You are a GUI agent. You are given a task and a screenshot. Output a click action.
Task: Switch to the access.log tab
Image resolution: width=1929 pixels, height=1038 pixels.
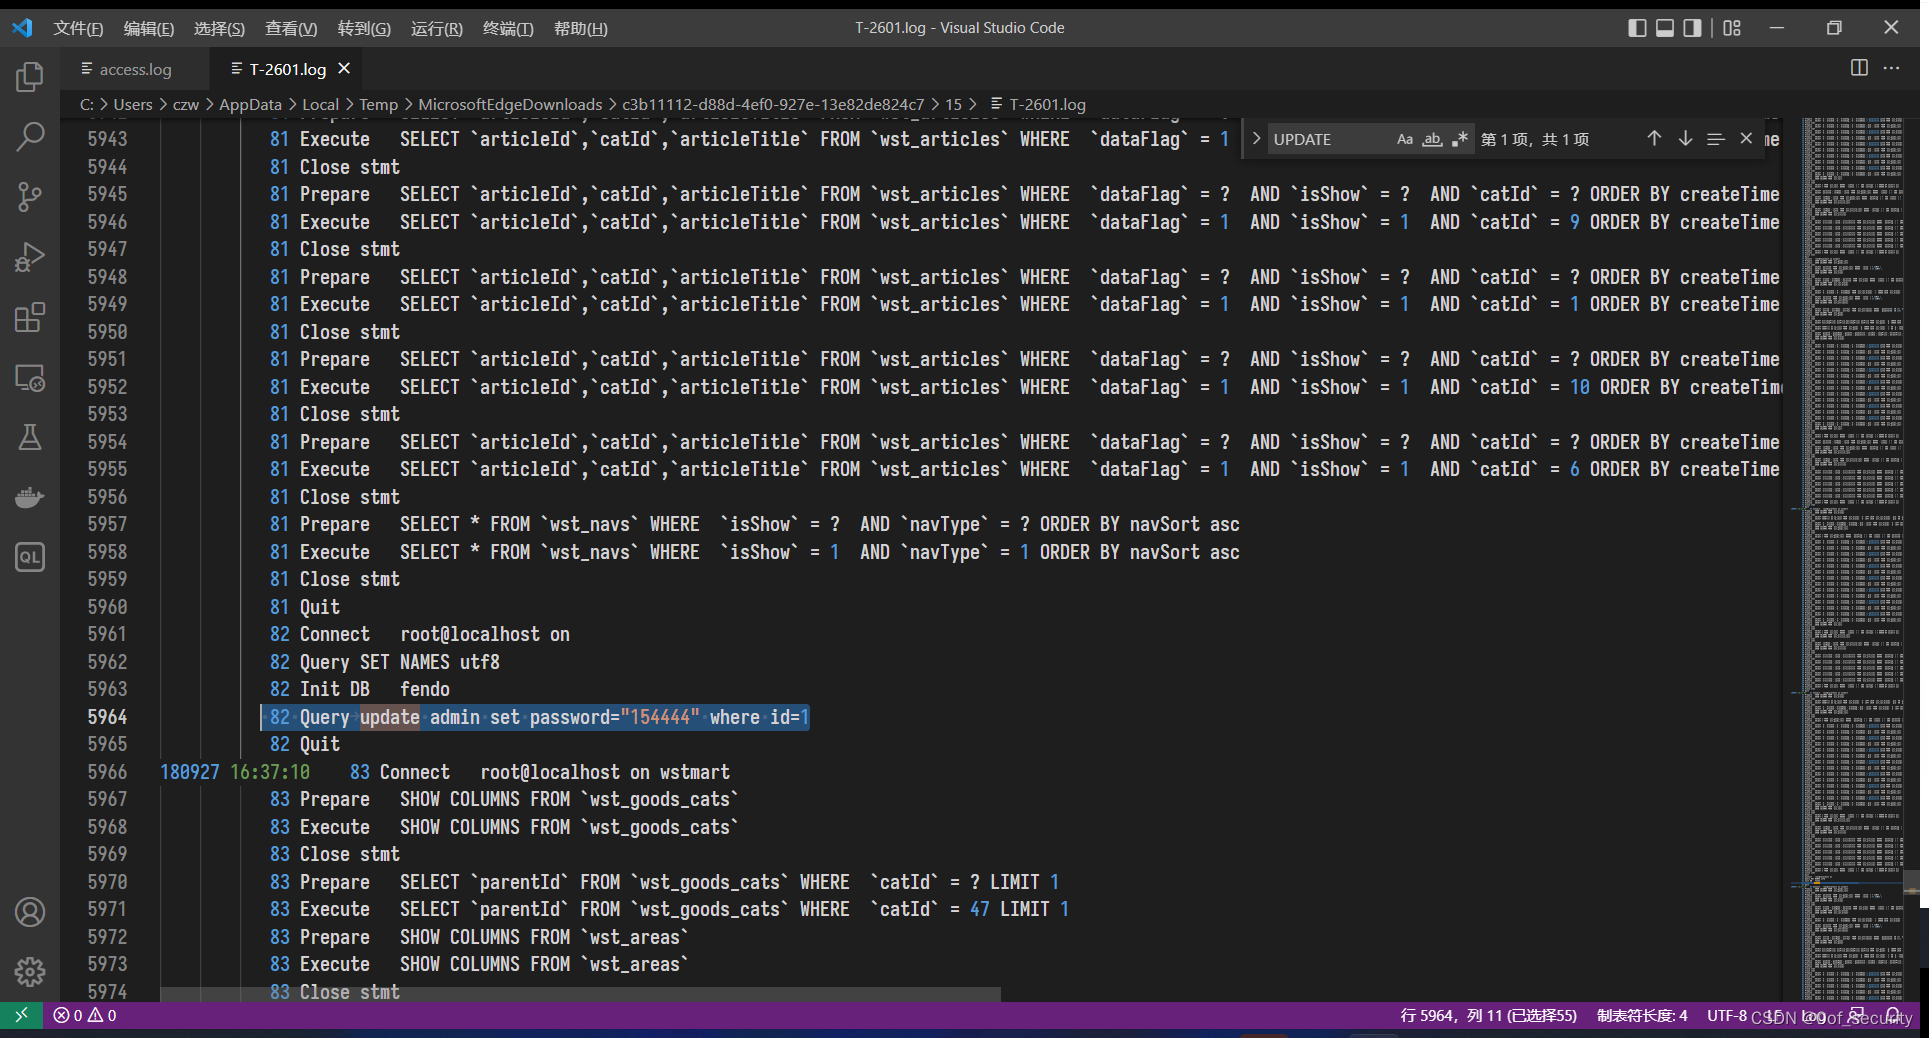pos(135,69)
